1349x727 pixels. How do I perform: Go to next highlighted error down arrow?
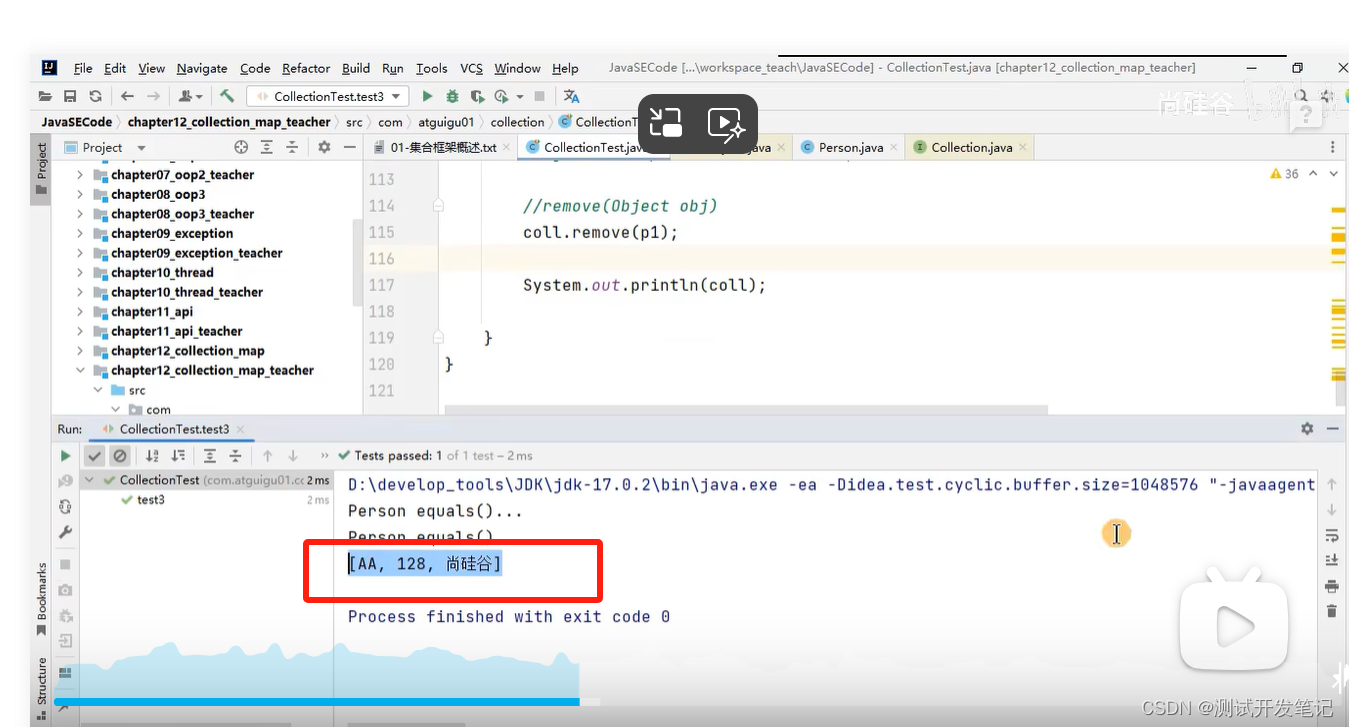coord(1334,174)
